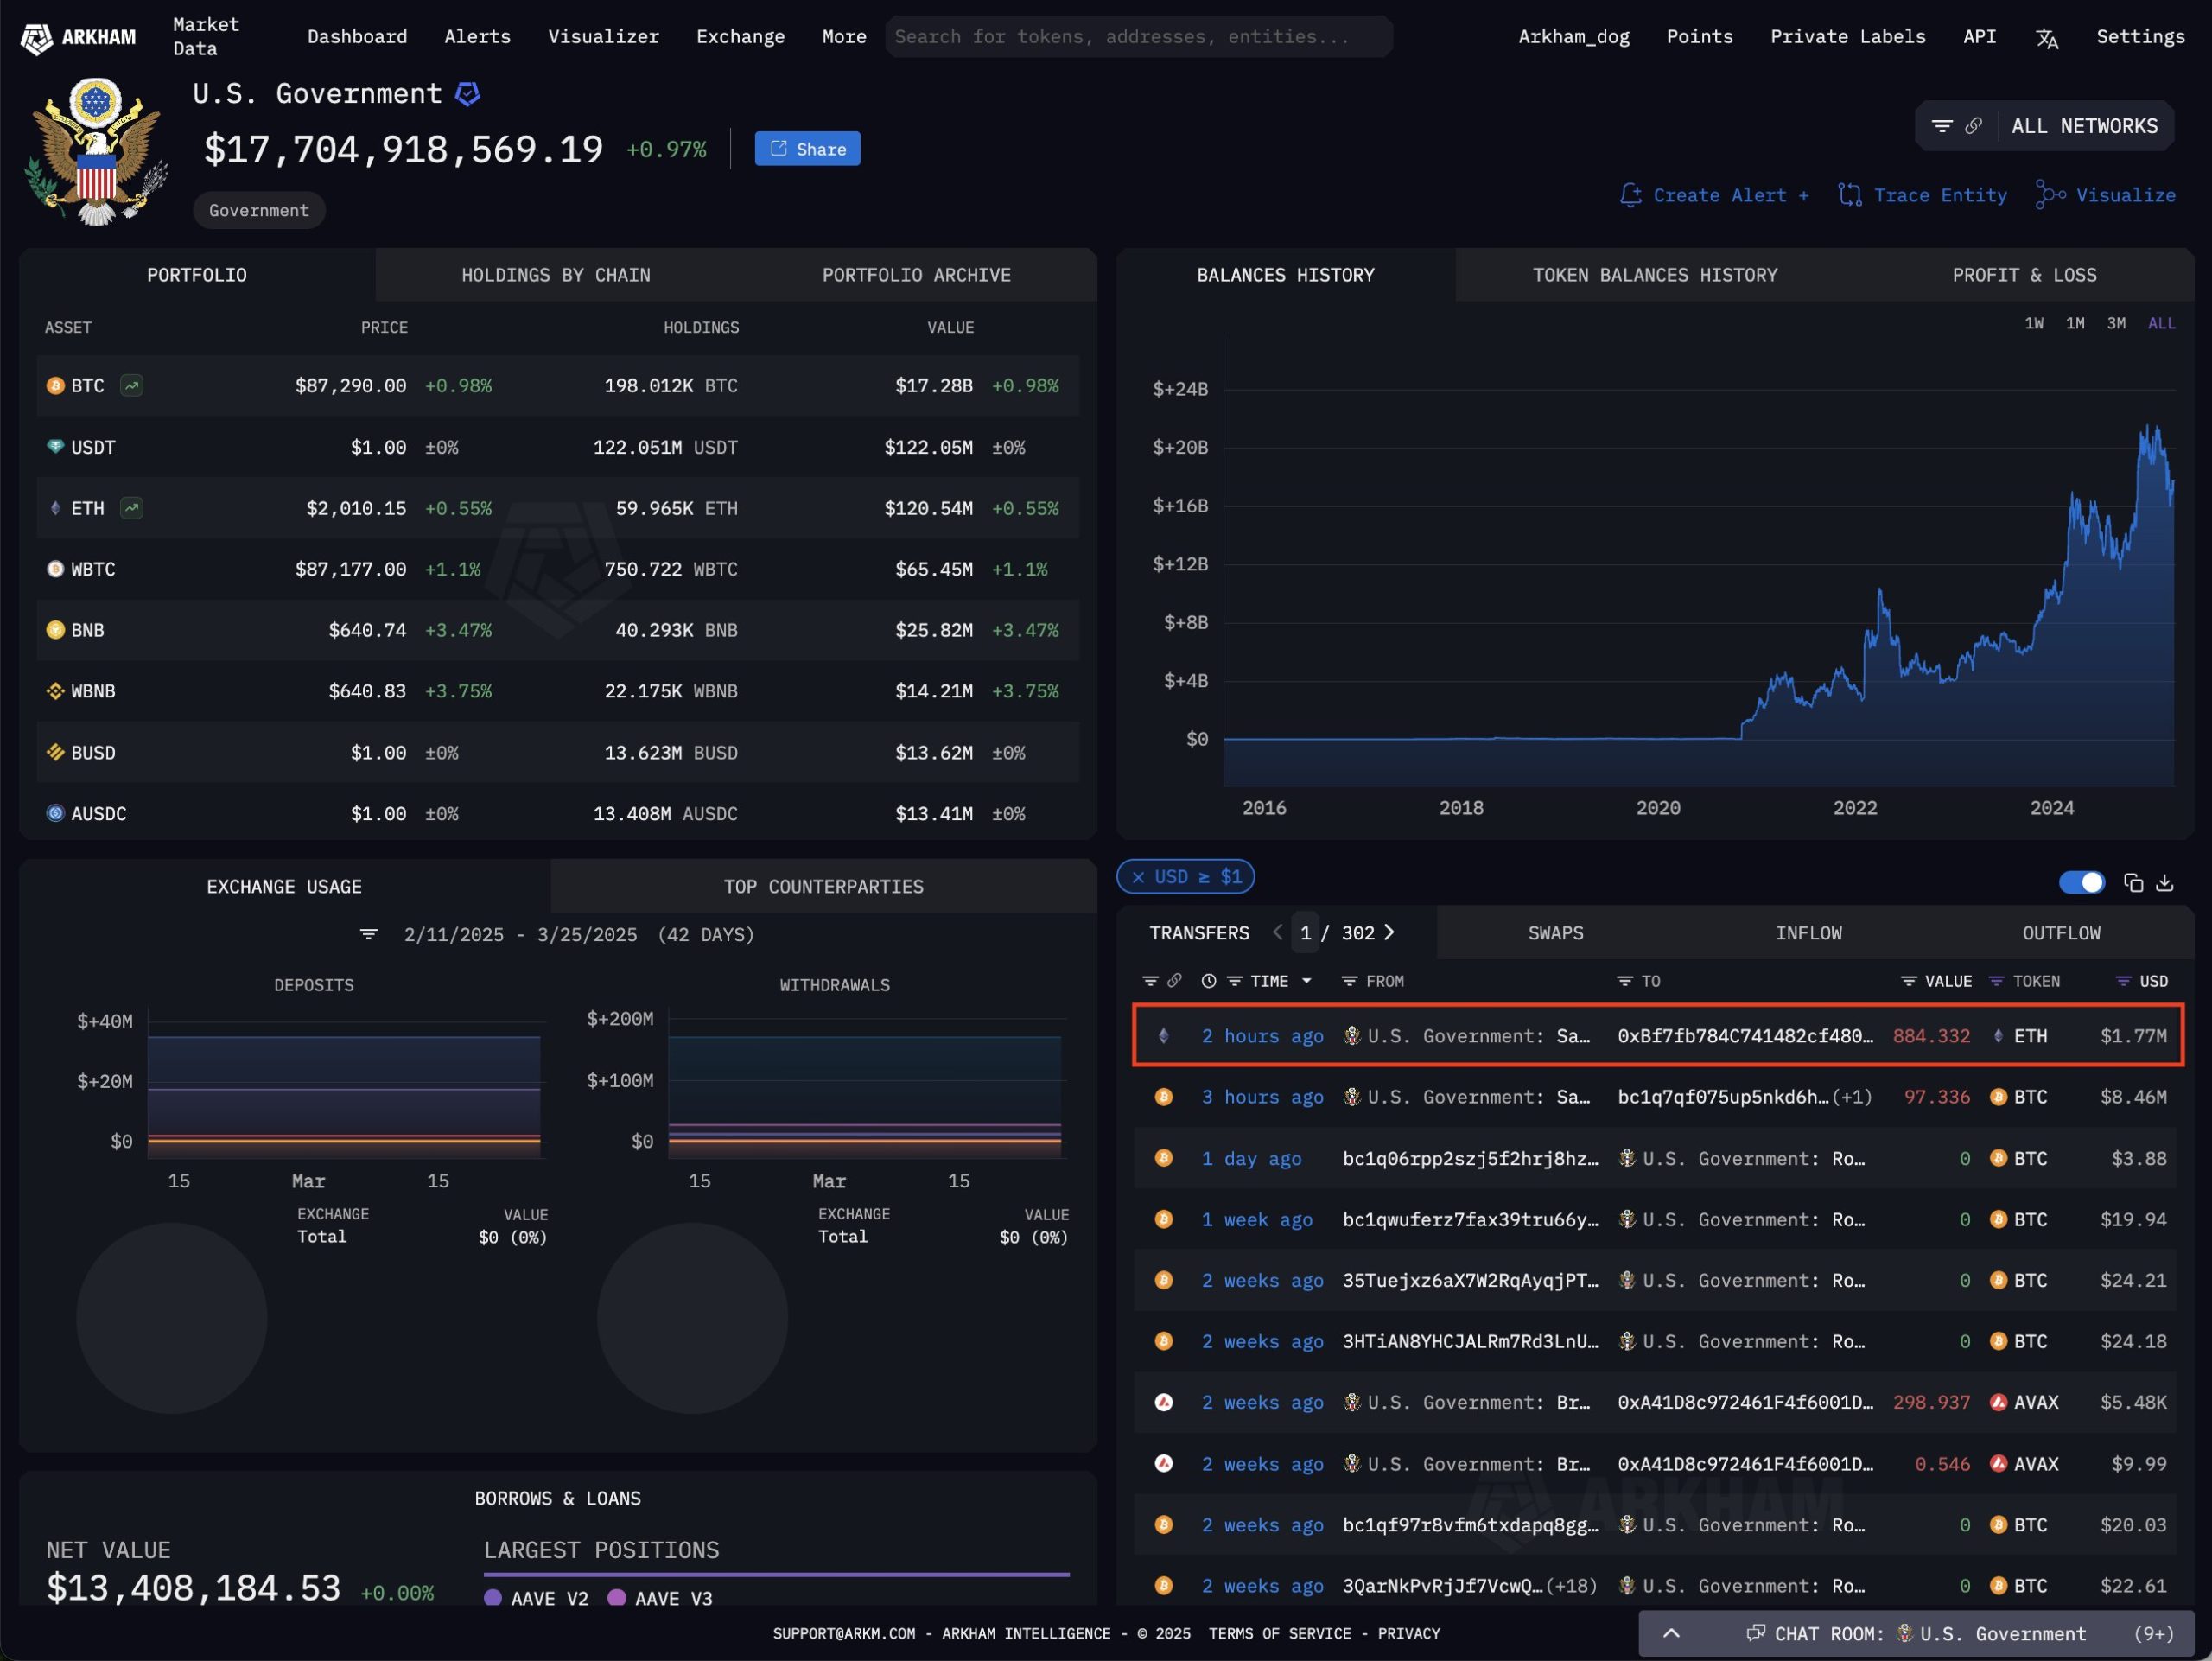2212x1661 pixels.
Task: Click the clock icon in the TIME column
Action: [1208, 981]
